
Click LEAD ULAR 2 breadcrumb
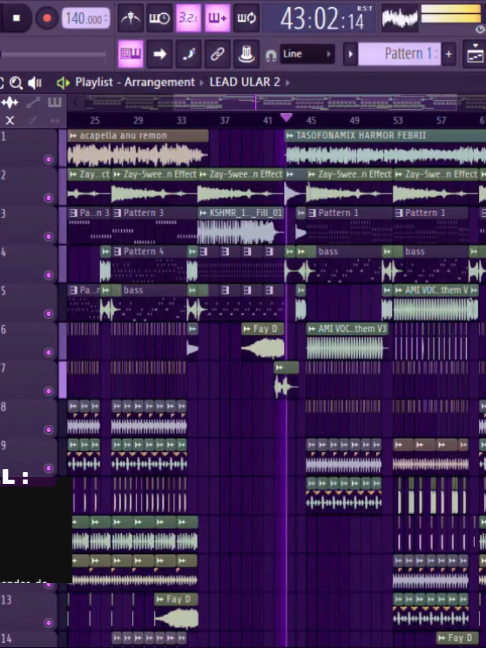(x=245, y=82)
